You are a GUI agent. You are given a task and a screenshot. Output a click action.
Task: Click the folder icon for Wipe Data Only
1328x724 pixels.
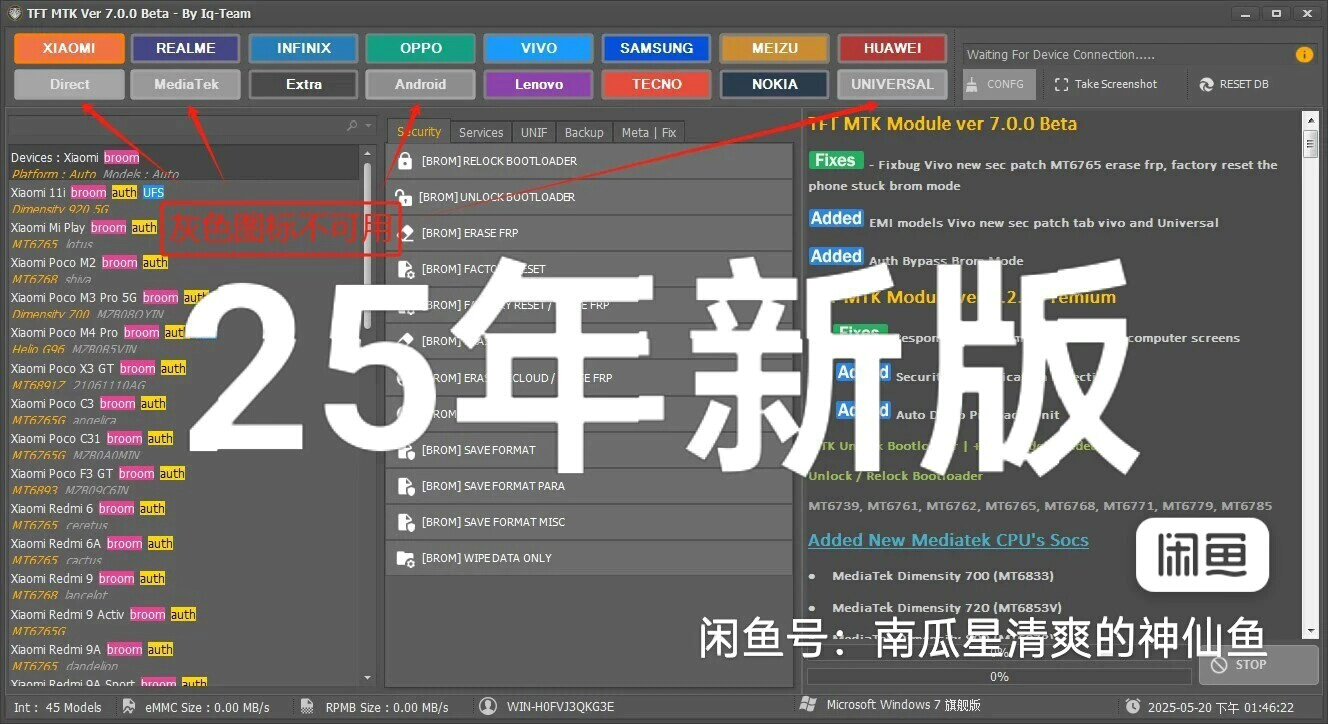coord(406,558)
